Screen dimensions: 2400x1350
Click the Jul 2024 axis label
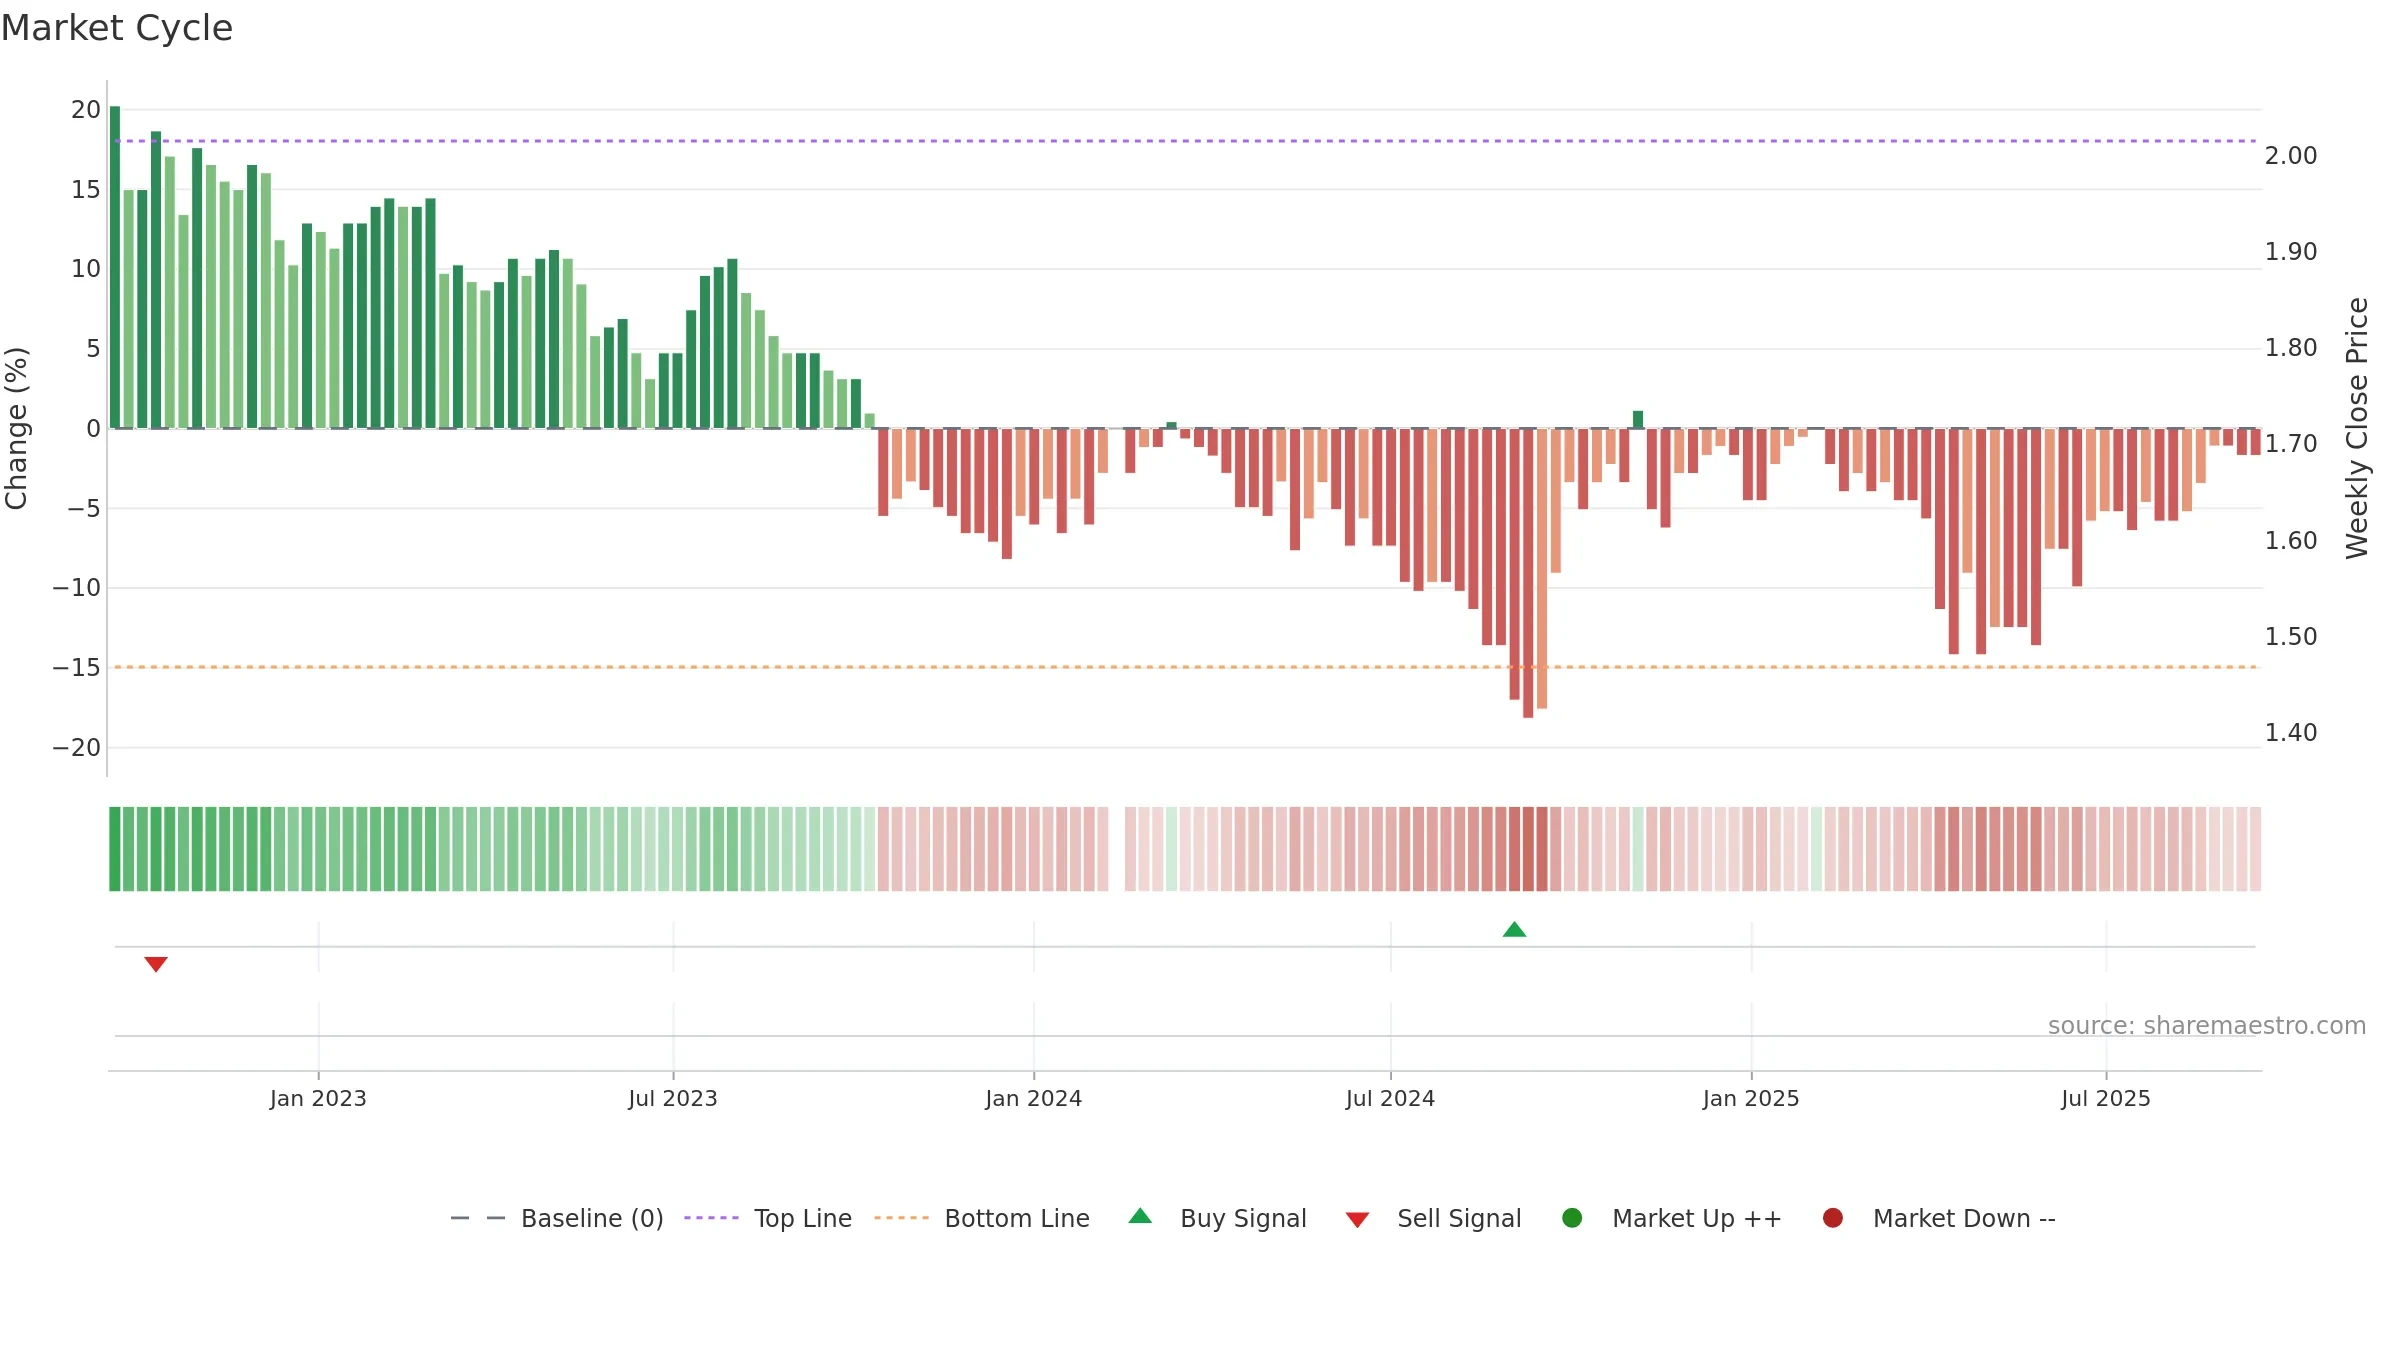tap(1390, 1099)
